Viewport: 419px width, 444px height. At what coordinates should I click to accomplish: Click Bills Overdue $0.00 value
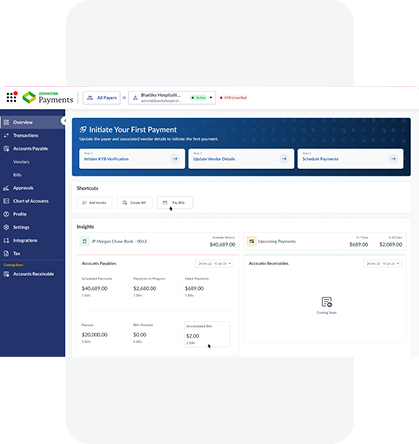(x=140, y=335)
